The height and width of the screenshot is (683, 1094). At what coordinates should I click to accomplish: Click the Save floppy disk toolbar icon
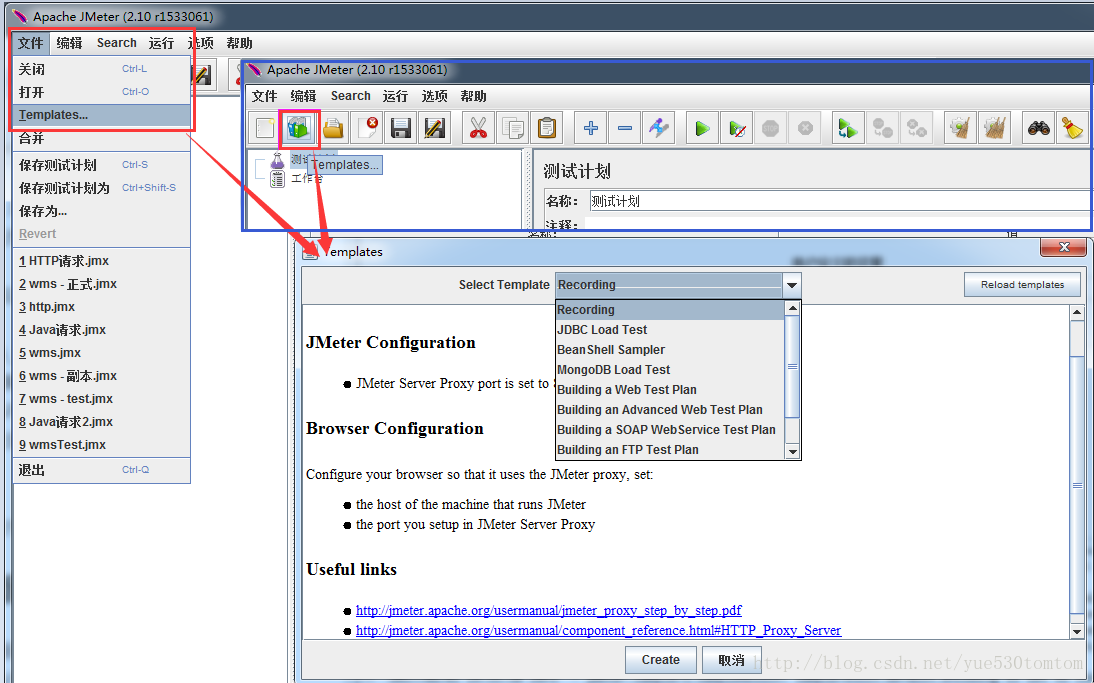tap(400, 128)
